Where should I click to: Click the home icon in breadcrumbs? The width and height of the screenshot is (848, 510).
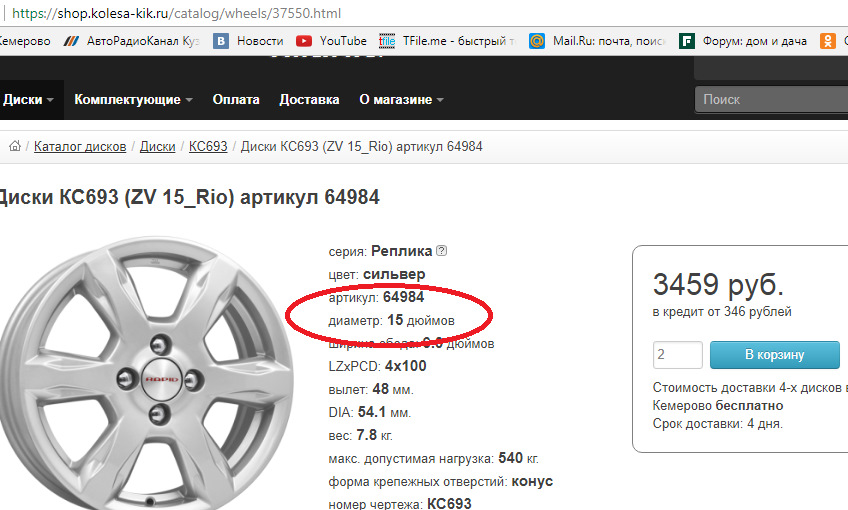point(15,147)
